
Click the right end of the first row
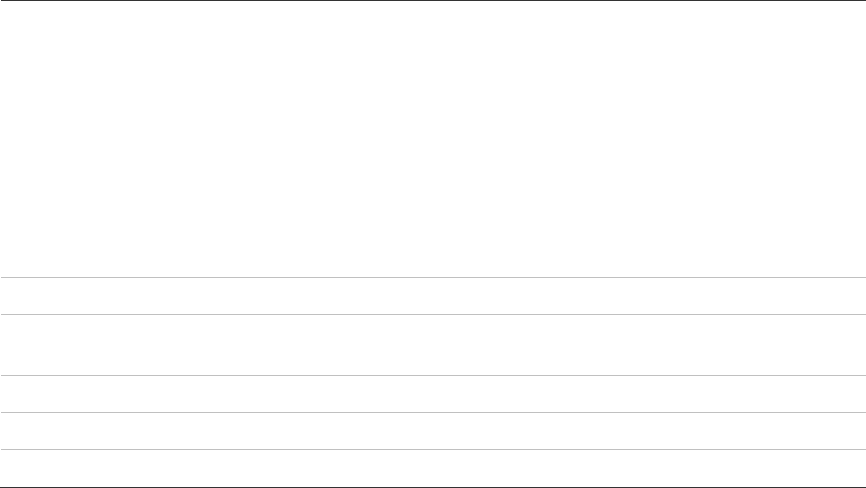pyautogui.click(x=860, y=296)
